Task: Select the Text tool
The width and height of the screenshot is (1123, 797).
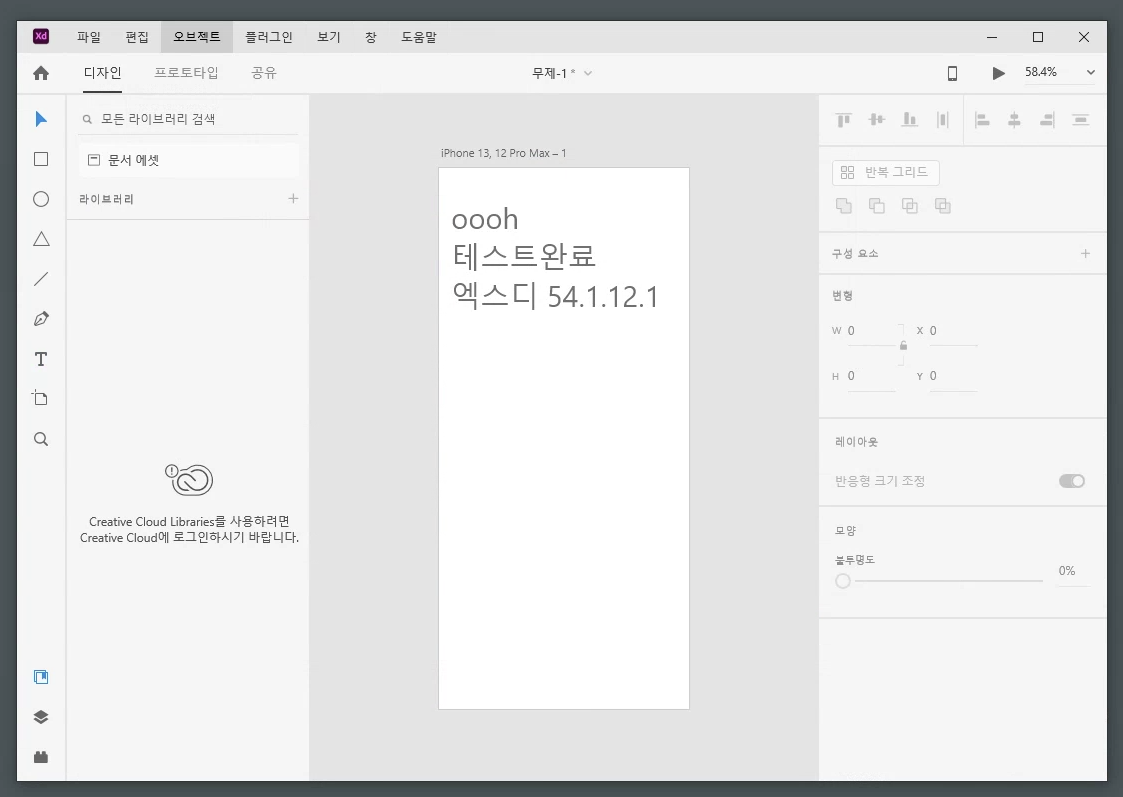Action: click(41, 359)
